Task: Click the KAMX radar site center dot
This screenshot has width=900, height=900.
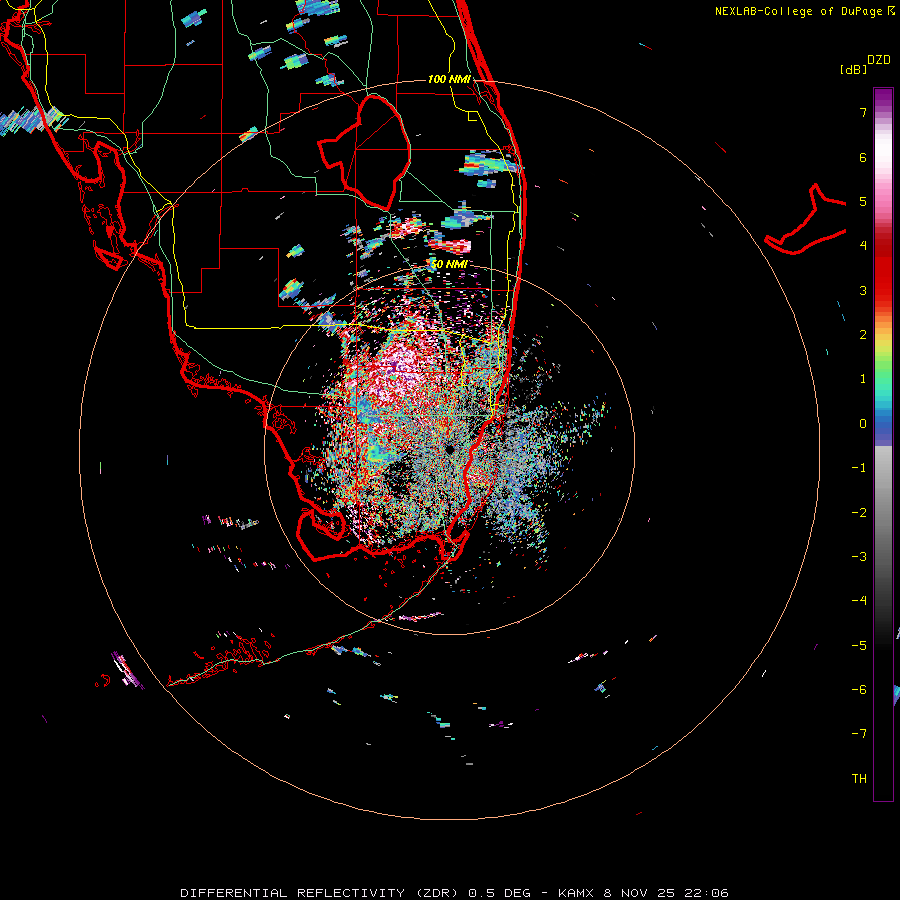Action: [449, 449]
